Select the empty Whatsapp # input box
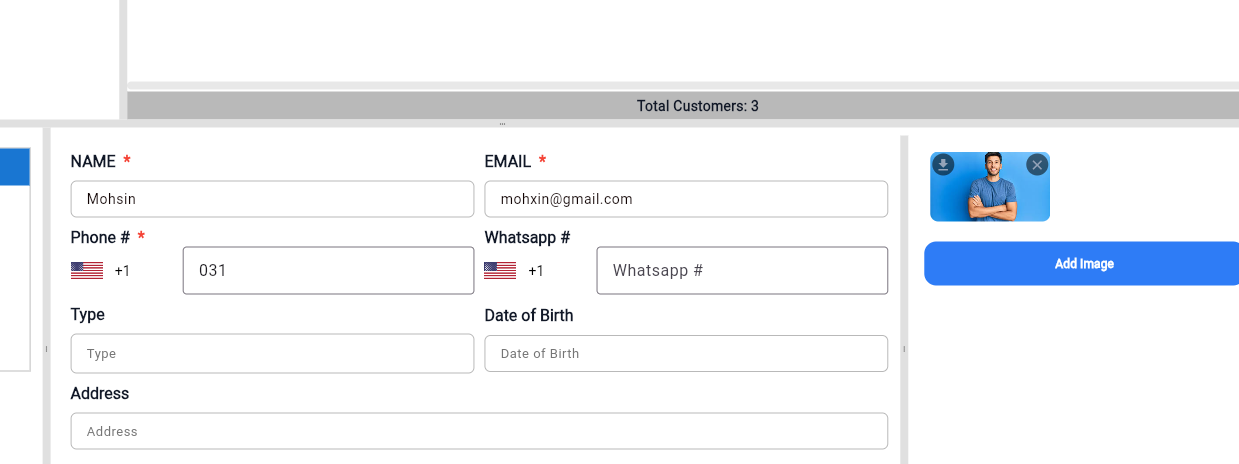Image resolution: width=1239 pixels, height=464 pixels. point(742,271)
